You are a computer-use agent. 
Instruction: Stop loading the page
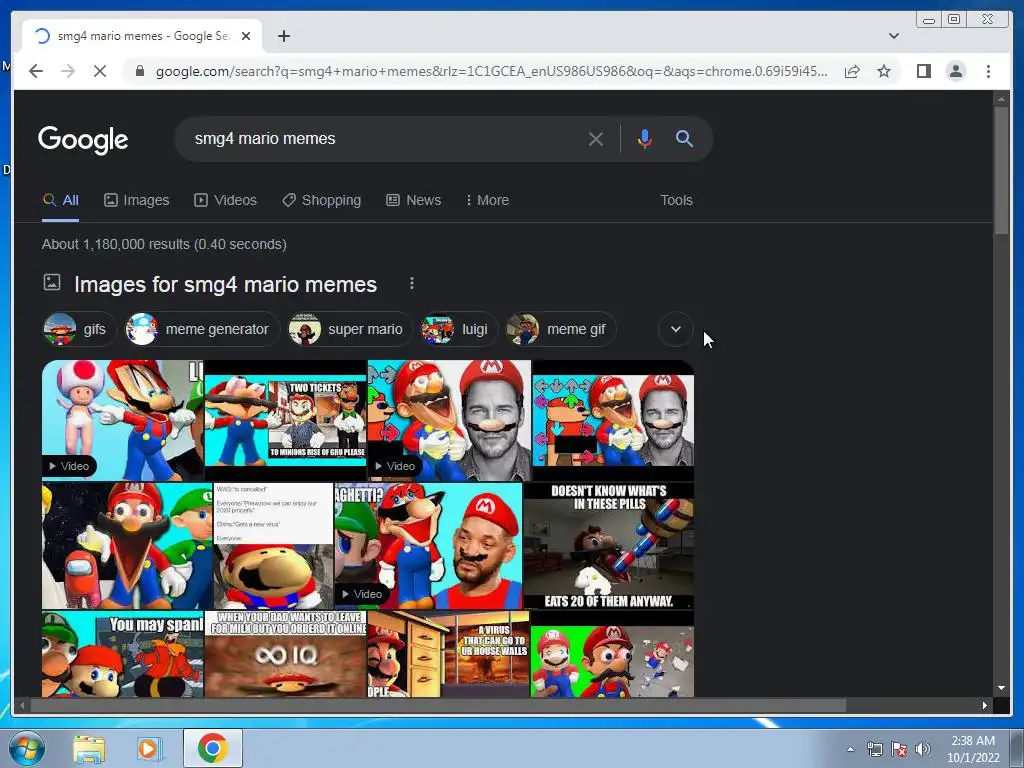pos(100,71)
